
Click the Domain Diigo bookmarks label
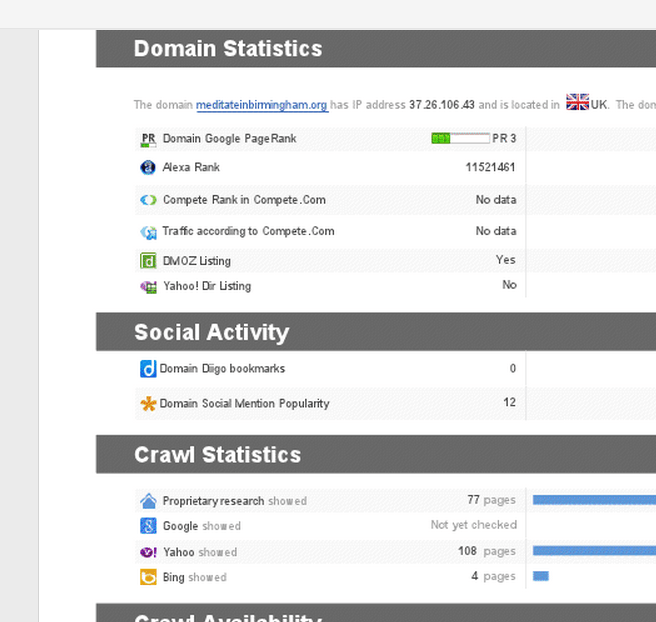point(222,369)
